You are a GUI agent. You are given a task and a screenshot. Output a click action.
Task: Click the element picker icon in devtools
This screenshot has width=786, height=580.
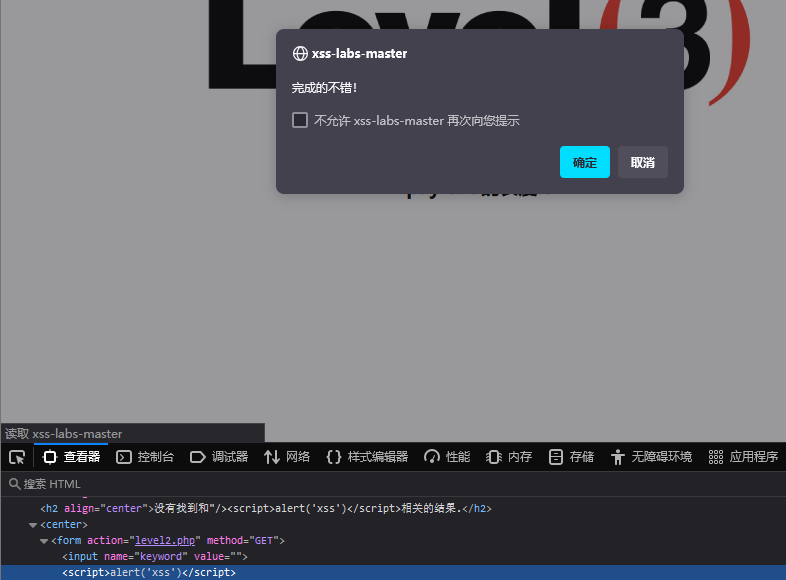tap(17, 457)
